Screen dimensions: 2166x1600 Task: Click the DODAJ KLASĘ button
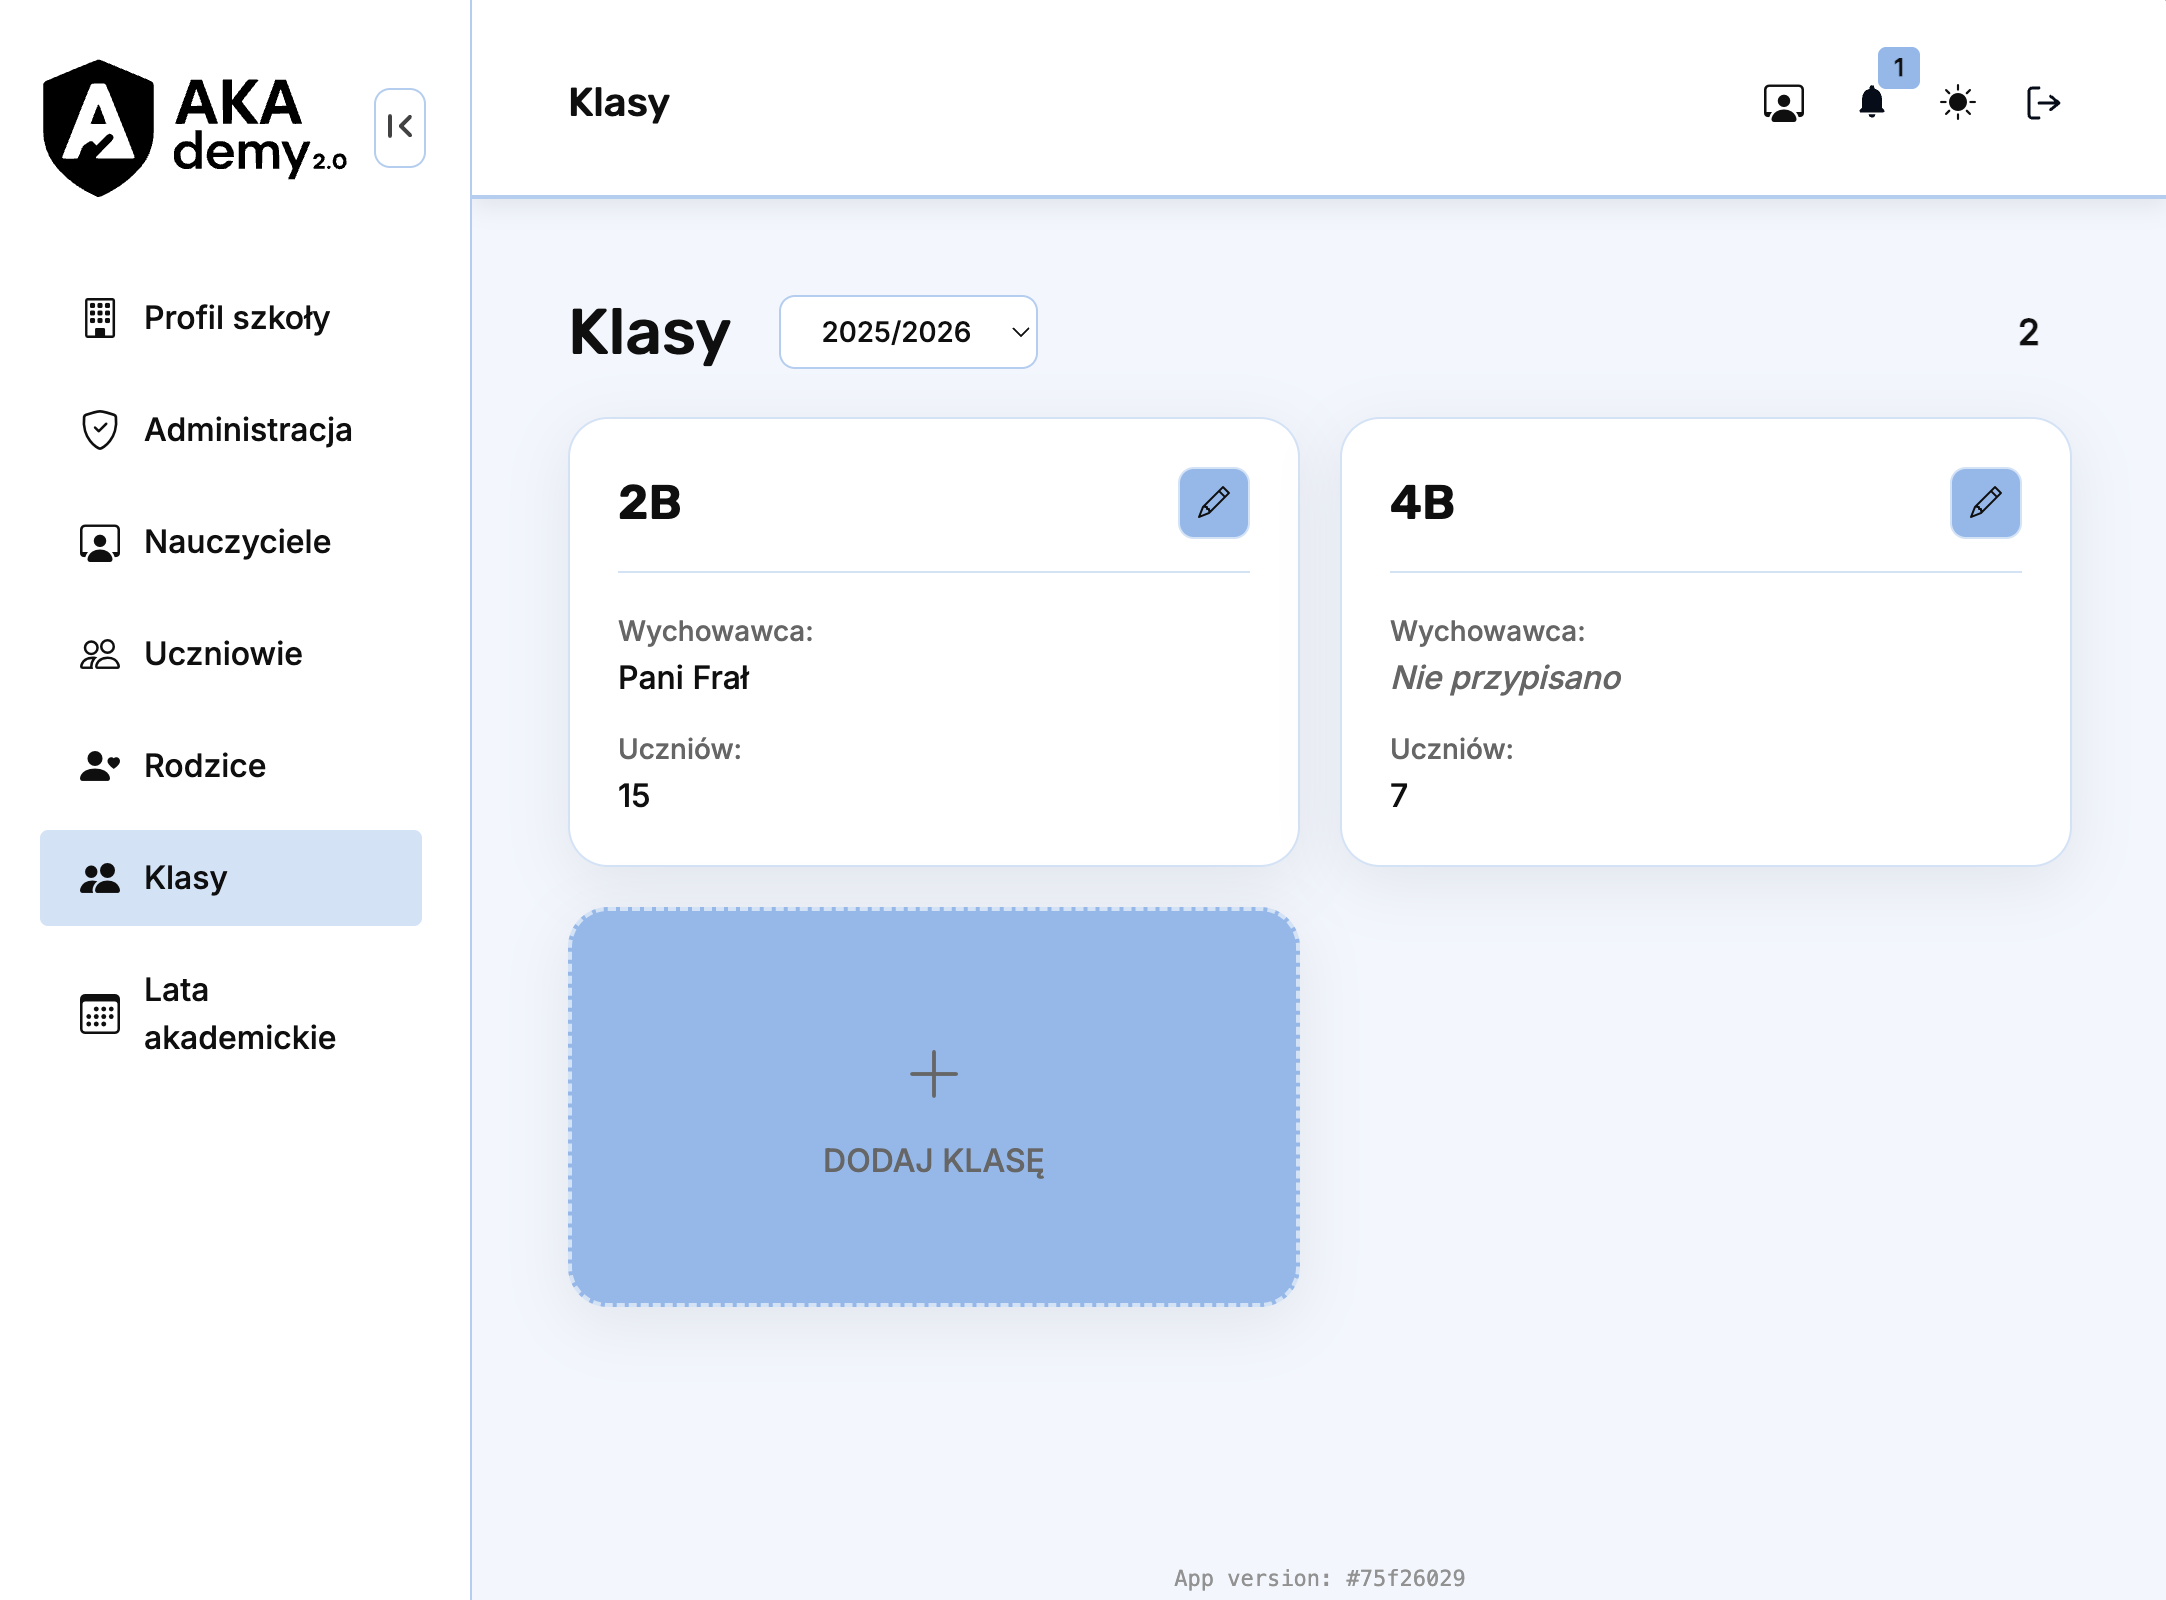(933, 1160)
